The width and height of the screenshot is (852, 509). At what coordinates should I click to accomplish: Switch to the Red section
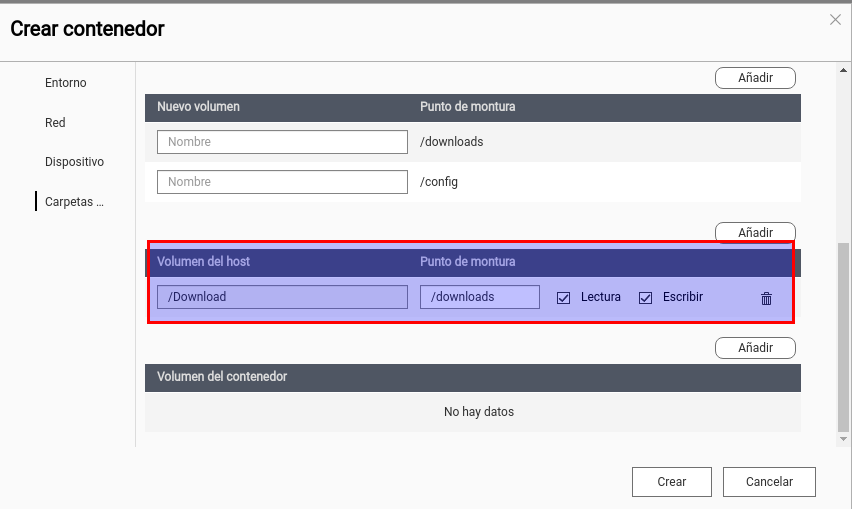pyautogui.click(x=55, y=123)
